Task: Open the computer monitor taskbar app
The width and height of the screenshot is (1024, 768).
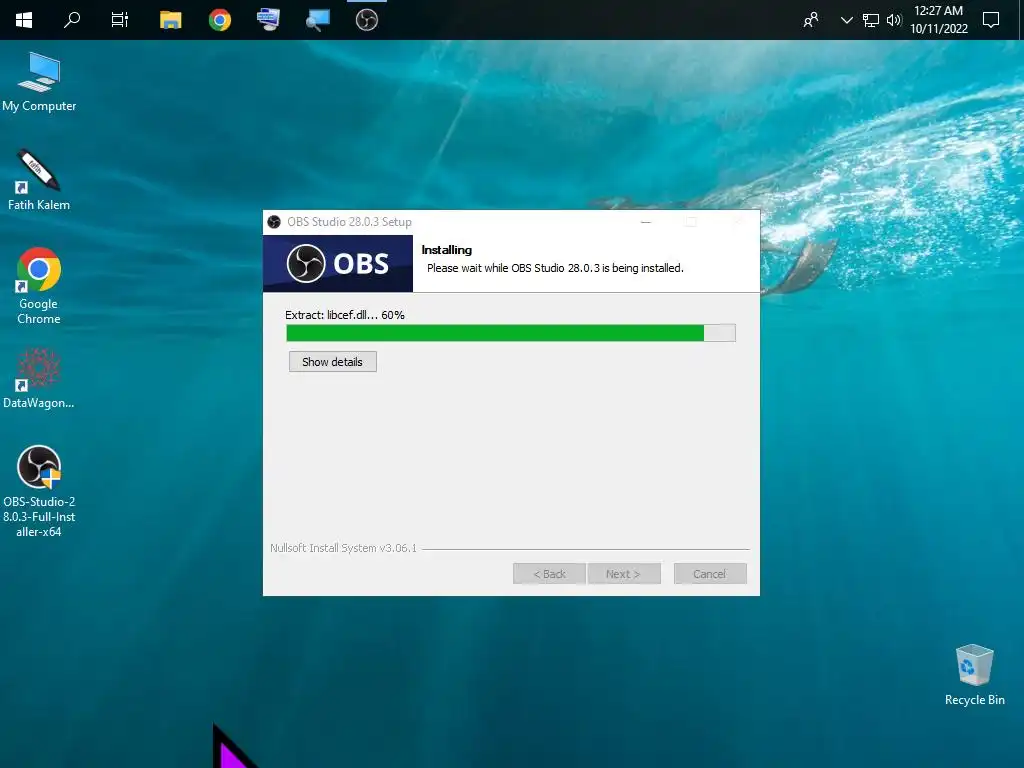Action: (x=268, y=20)
